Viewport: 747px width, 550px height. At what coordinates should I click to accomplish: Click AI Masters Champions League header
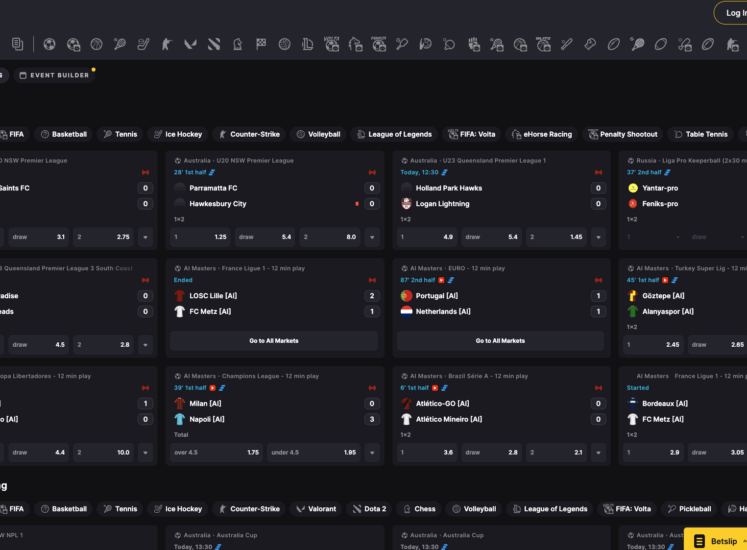pyautogui.click(x=251, y=376)
